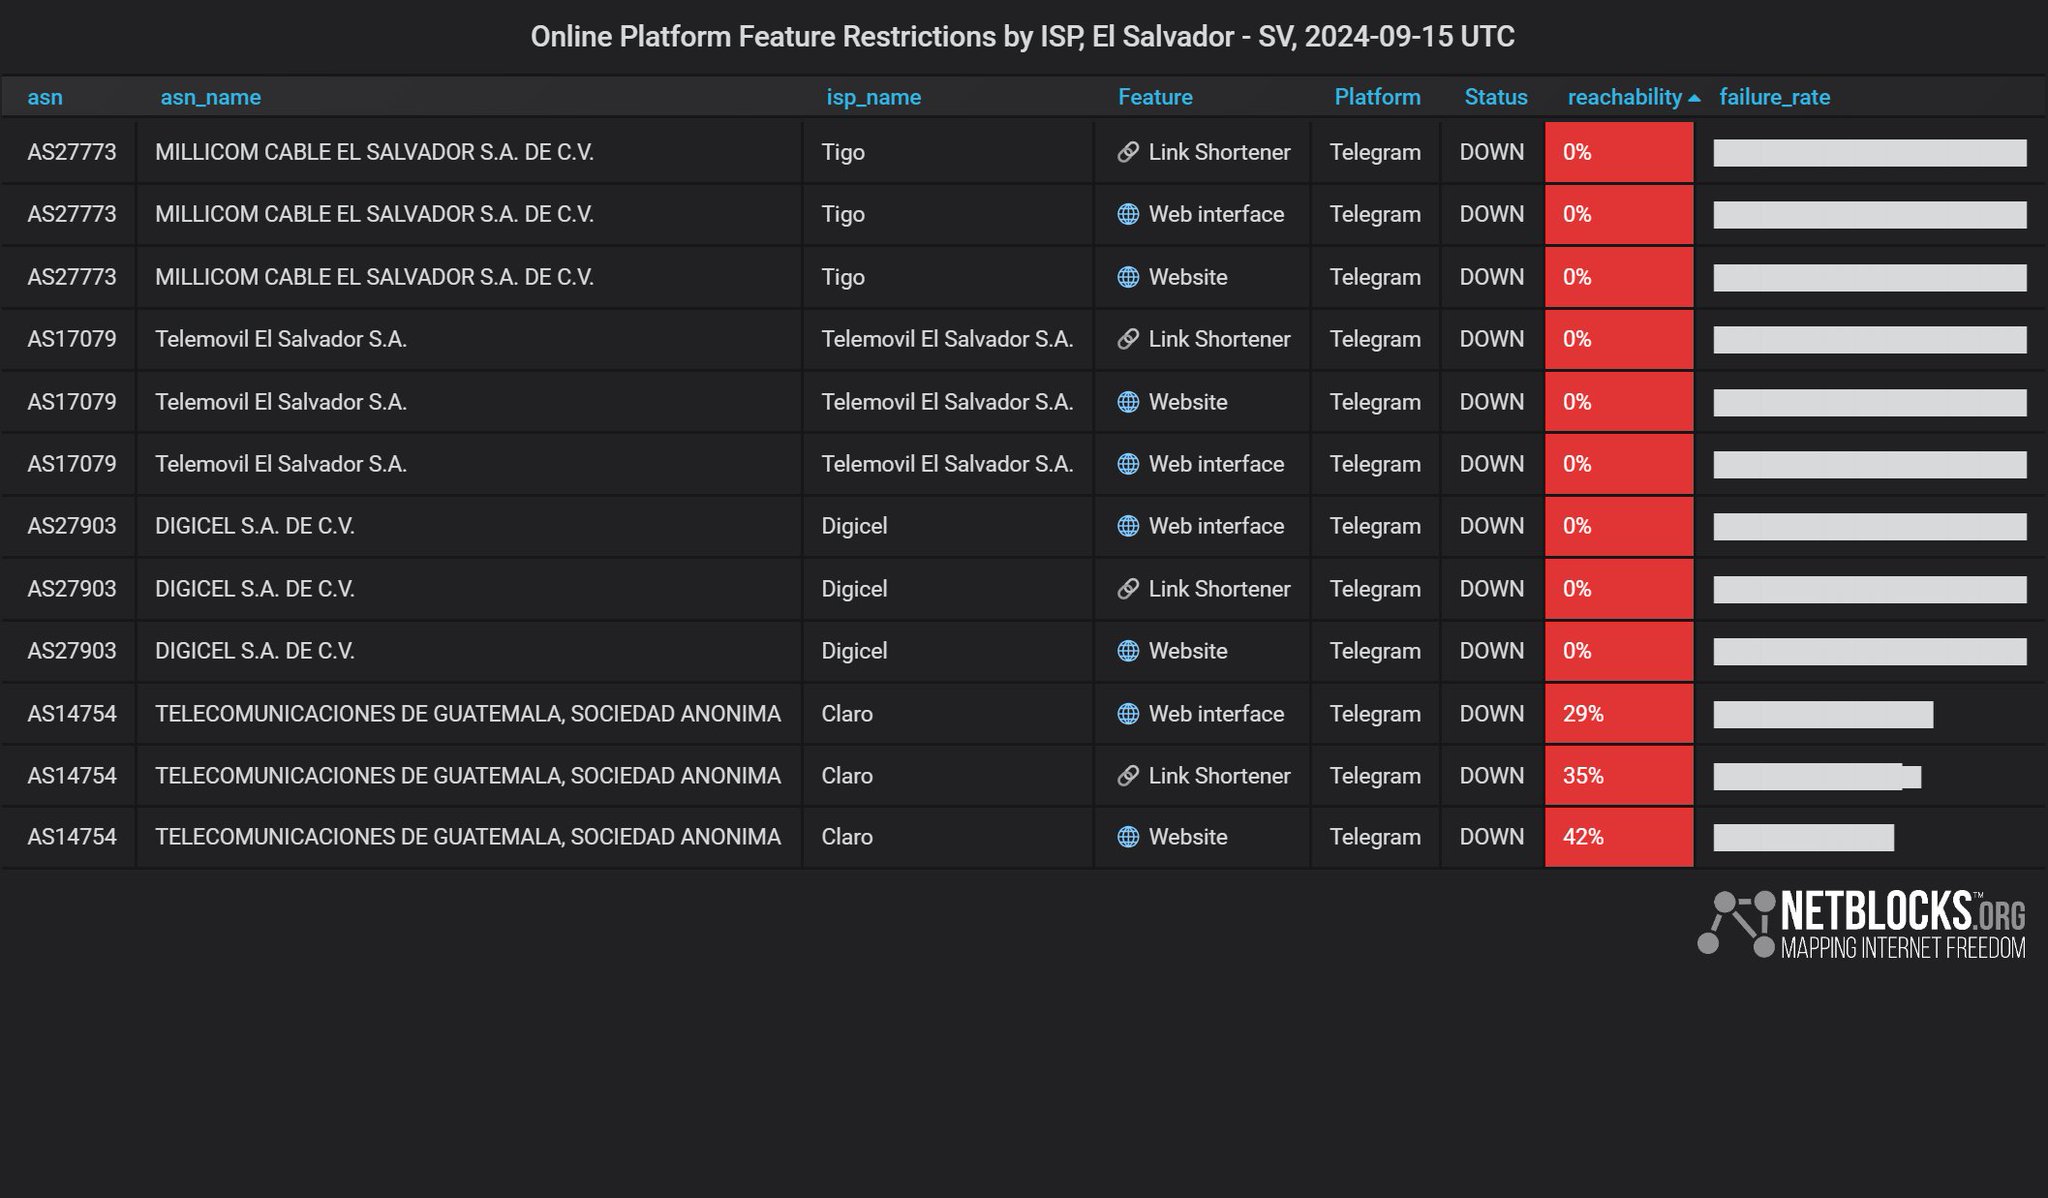
Task: Click the link icon in the Telemovil Link Shortener row
Action: tap(1128, 339)
